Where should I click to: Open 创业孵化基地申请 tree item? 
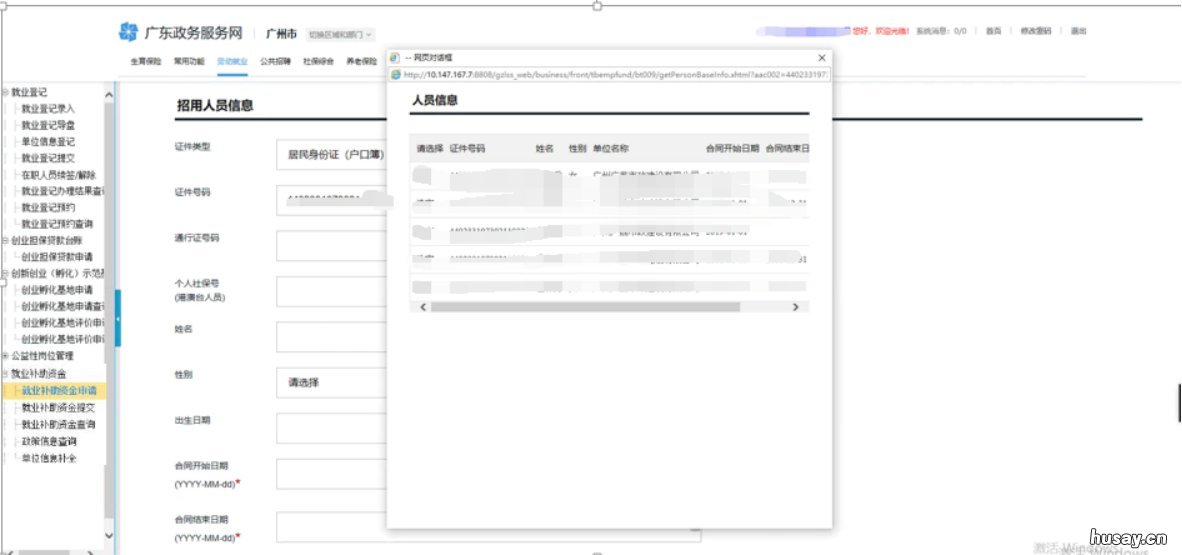[x=57, y=290]
